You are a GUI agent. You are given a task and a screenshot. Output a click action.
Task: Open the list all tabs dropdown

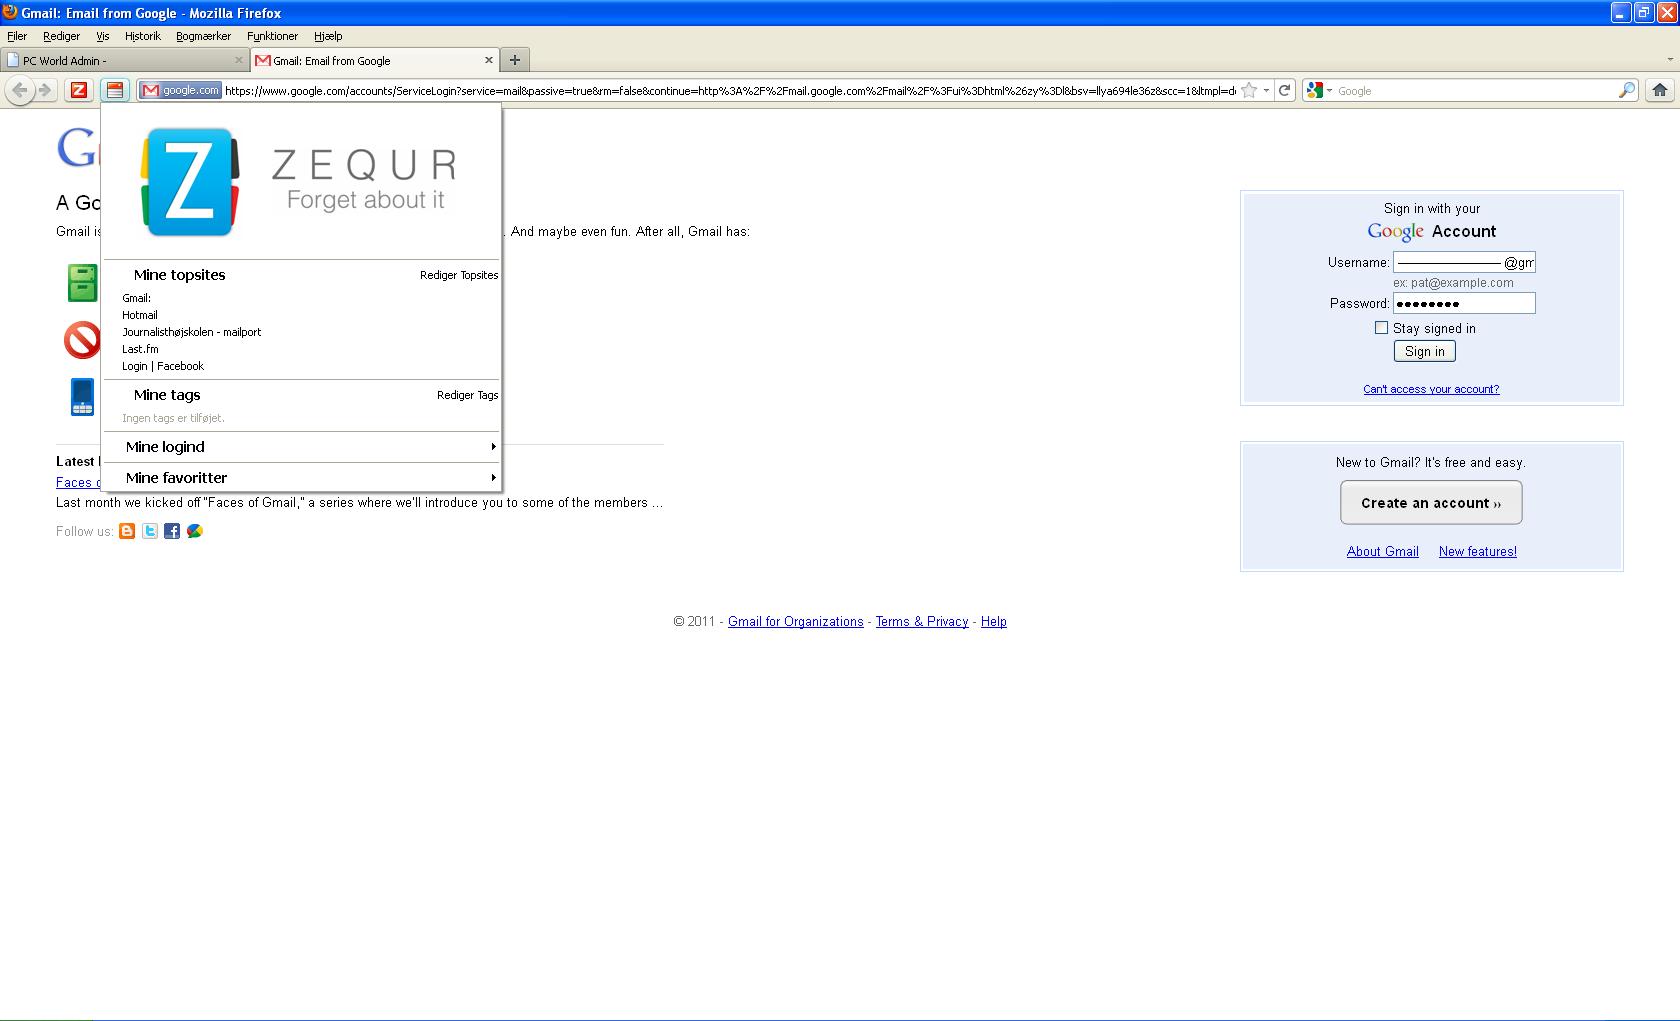click(1669, 60)
